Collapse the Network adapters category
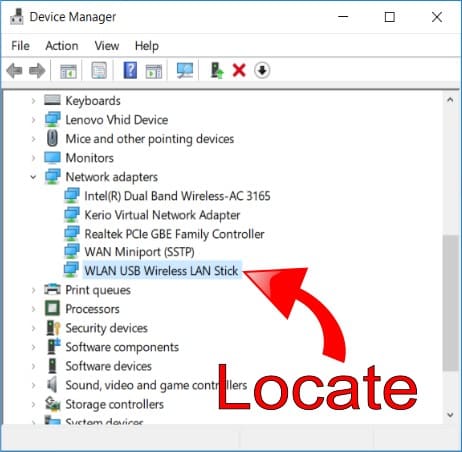The width and height of the screenshot is (462, 452). pyautogui.click(x=33, y=177)
